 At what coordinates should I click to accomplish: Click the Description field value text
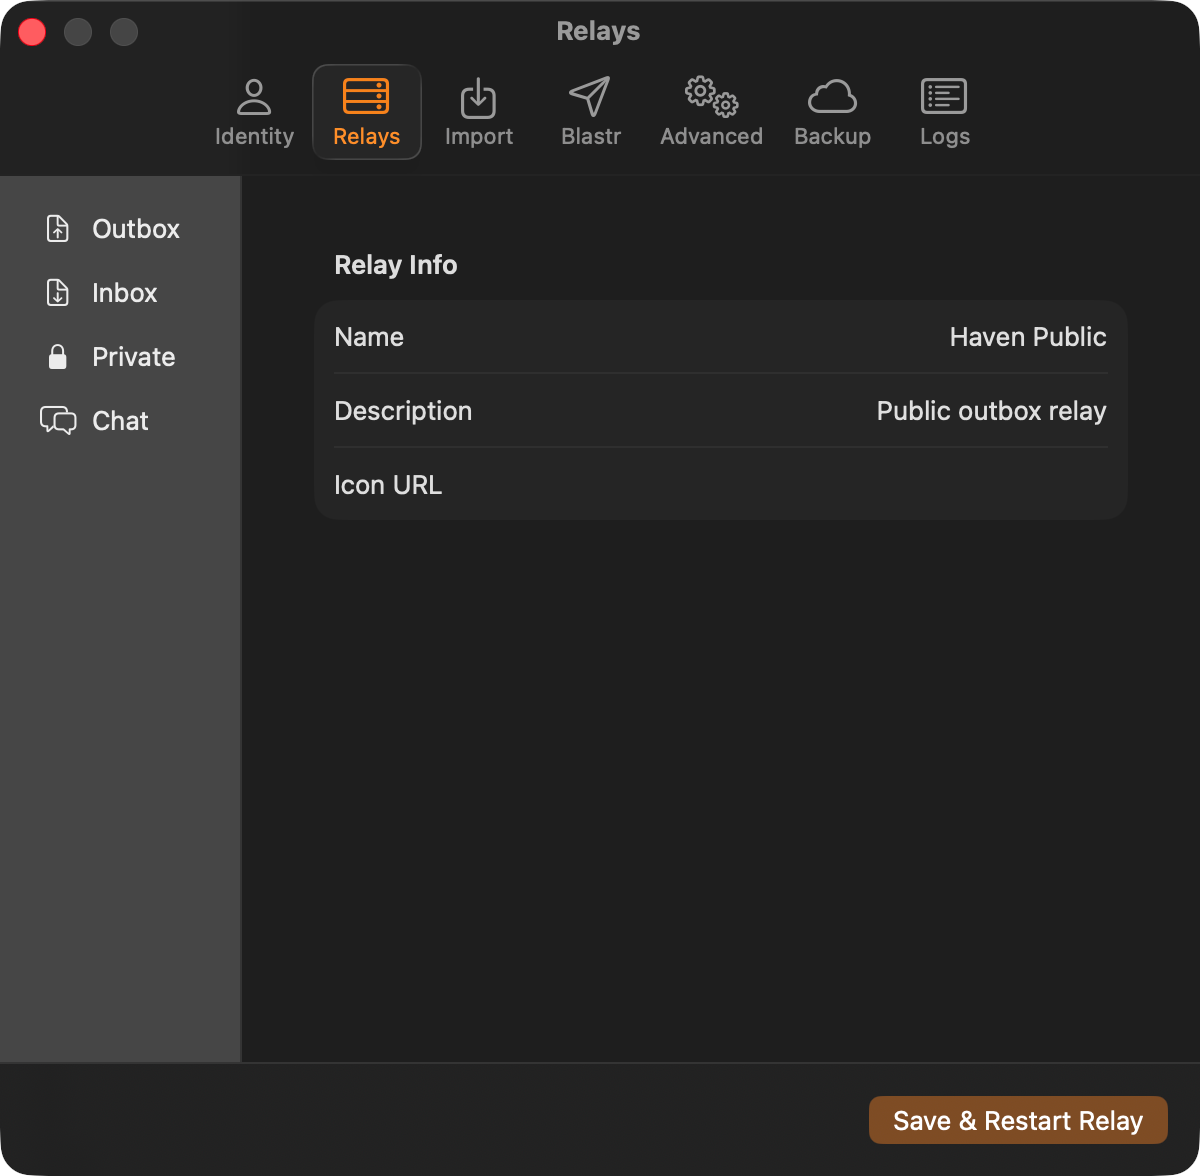tap(991, 411)
